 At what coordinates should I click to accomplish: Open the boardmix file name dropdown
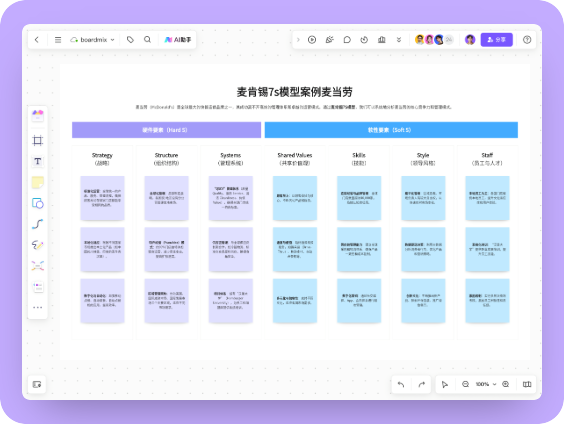[92, 40]
